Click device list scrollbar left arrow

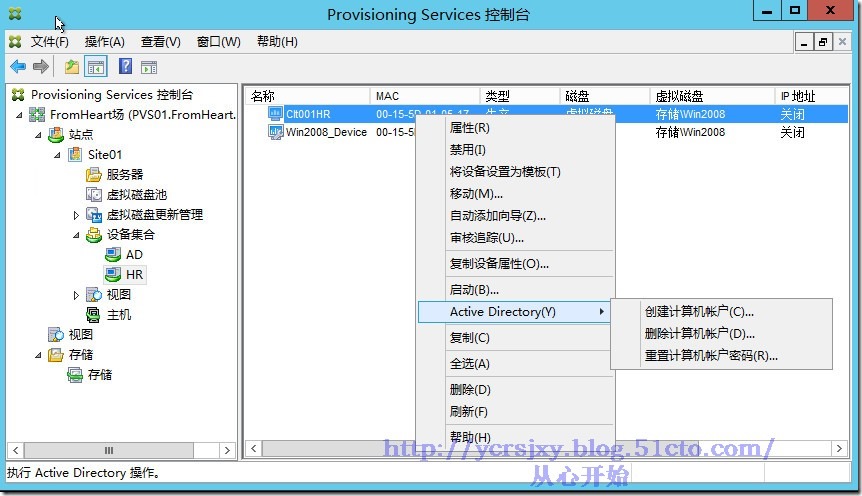[x=253, y=448]
